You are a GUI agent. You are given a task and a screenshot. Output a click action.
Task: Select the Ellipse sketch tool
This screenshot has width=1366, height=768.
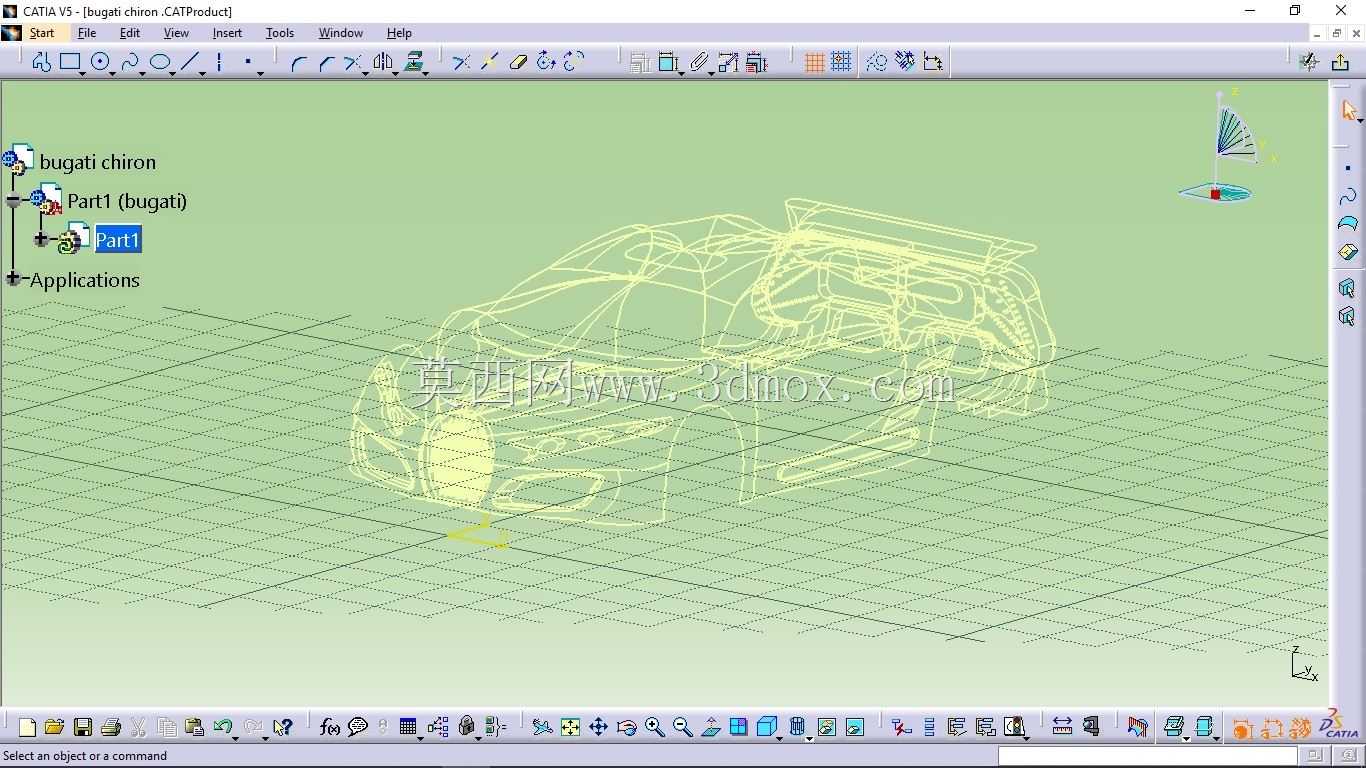tap(160, 62)
